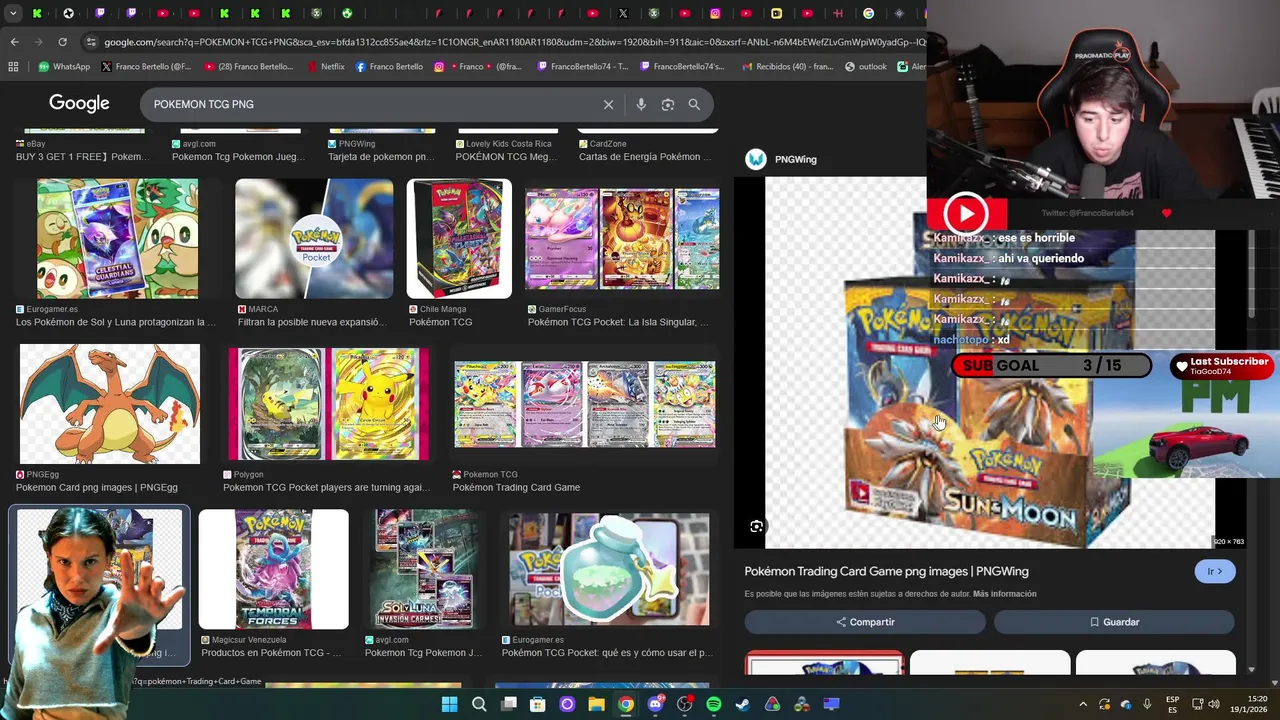Open the Más información link
This screenshot has height=720, width=1280.
click(1004, 594)
